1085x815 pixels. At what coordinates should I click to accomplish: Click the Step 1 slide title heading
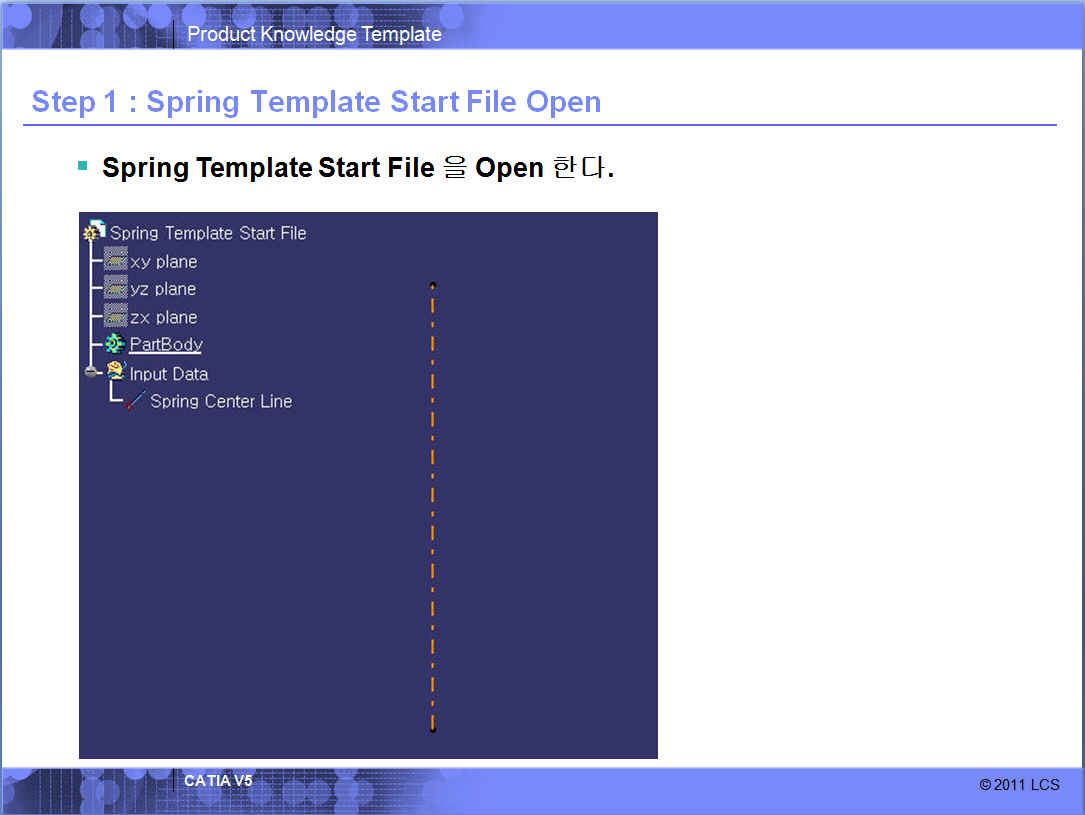point(316,102)
